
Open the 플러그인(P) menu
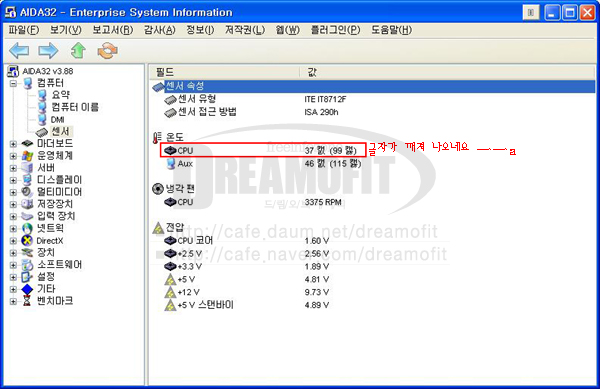click(335, 30)
